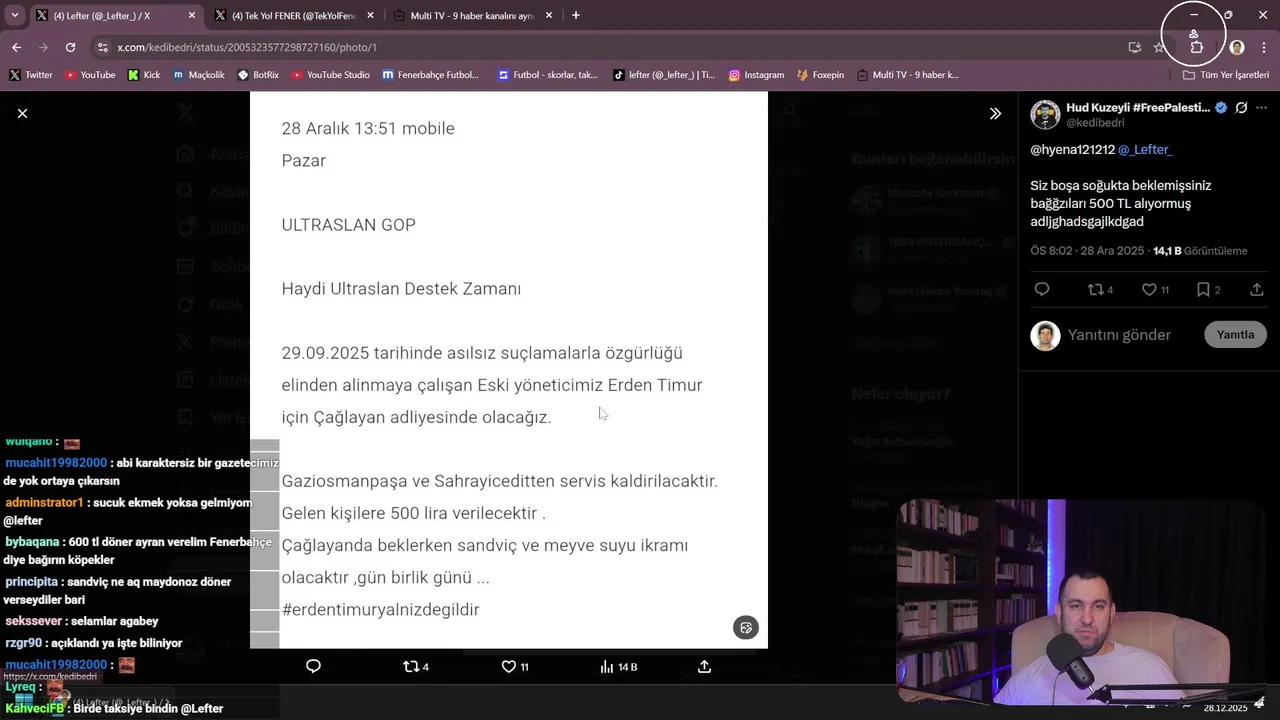This screenshot has width=1280, height=720.
Task: Open view stats icon showing 14 B
Action: click(x=618, y=666)
